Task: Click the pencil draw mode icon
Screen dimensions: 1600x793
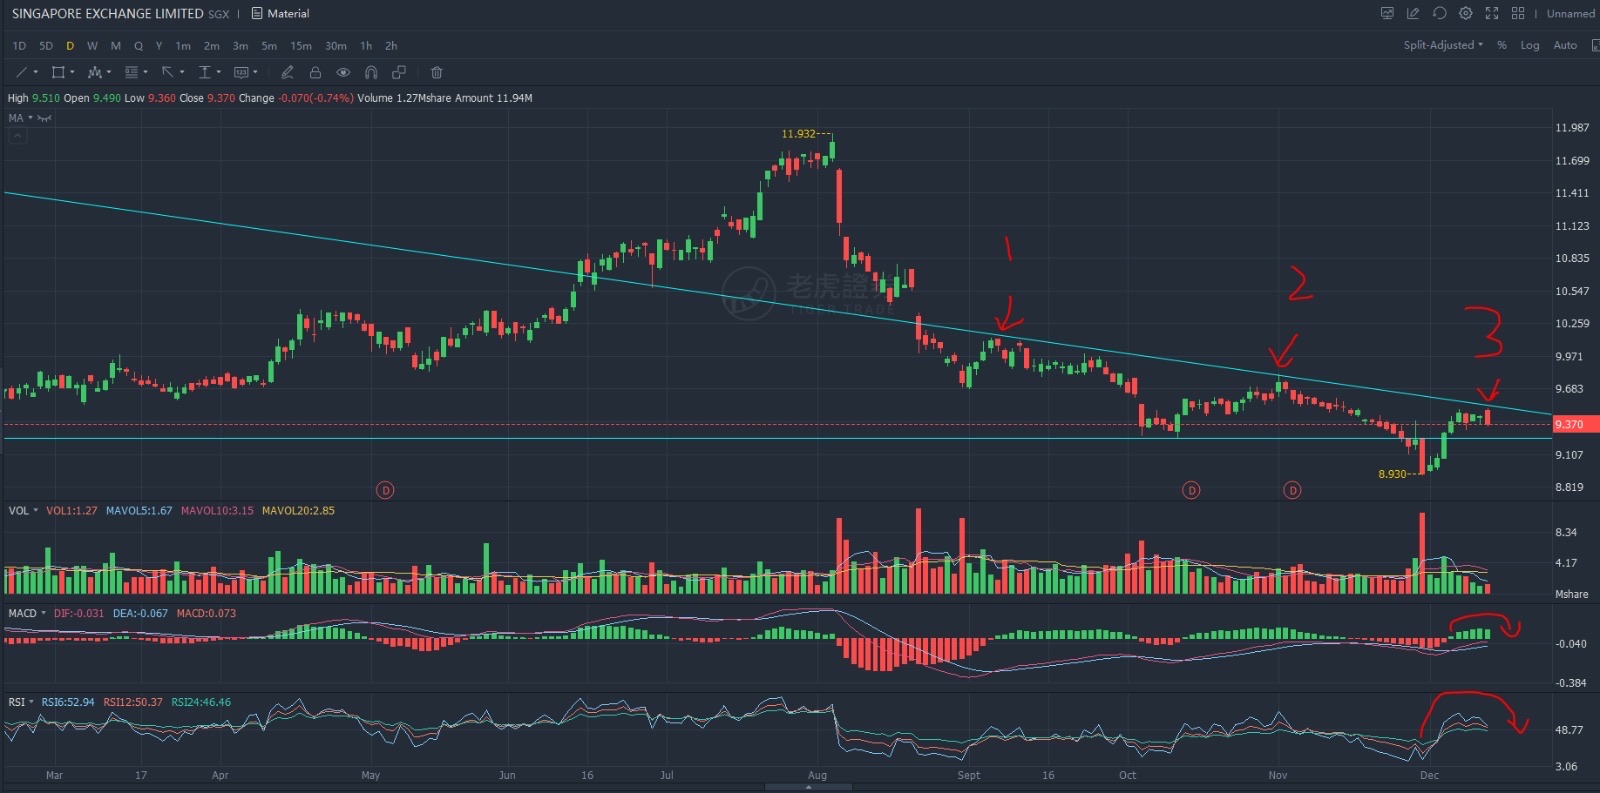Action: click(x=287, y=72)
